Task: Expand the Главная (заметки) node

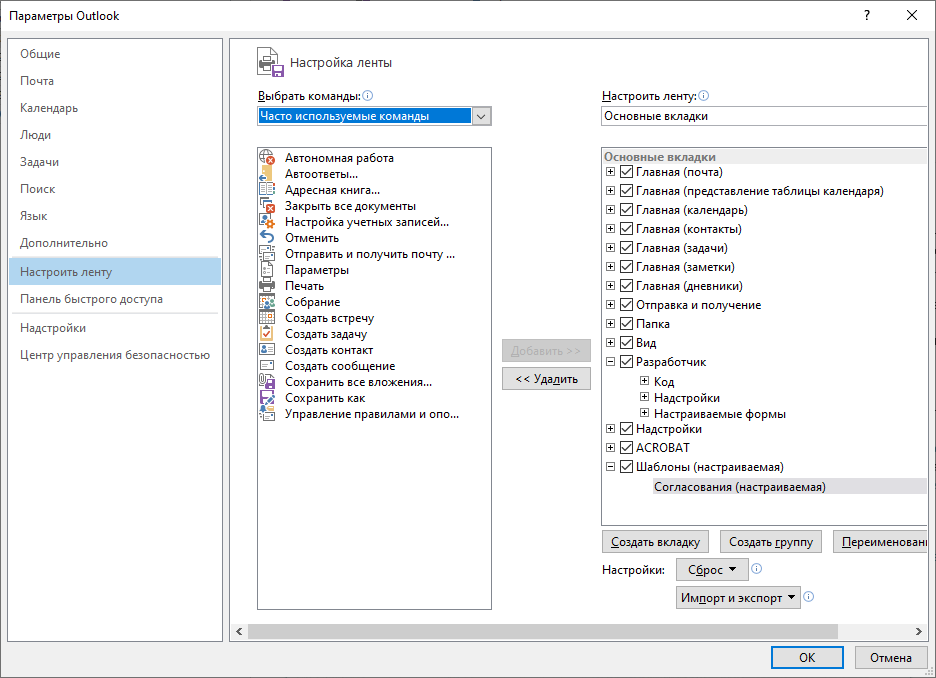Action: pos(610,266)
